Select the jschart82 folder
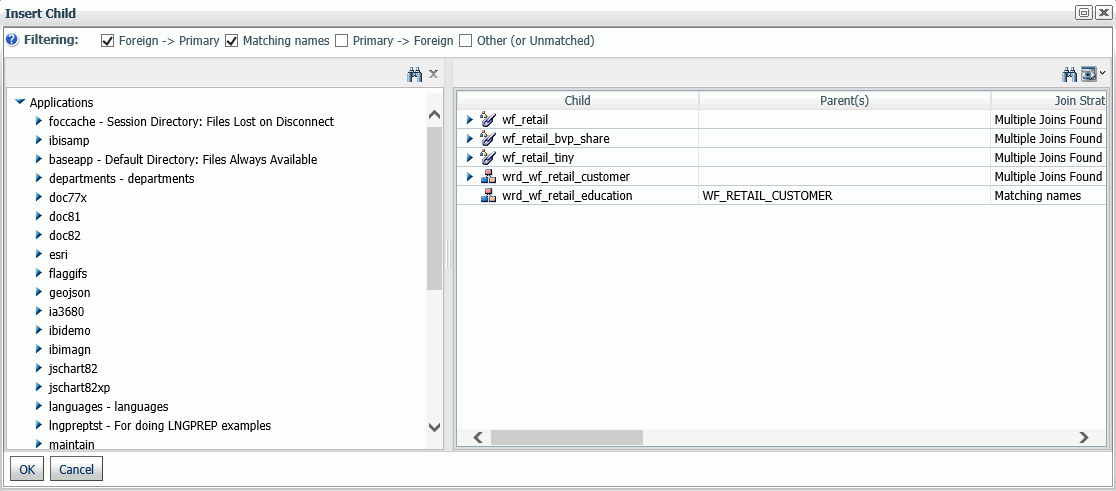1116x491 pixels. point(73,369)
